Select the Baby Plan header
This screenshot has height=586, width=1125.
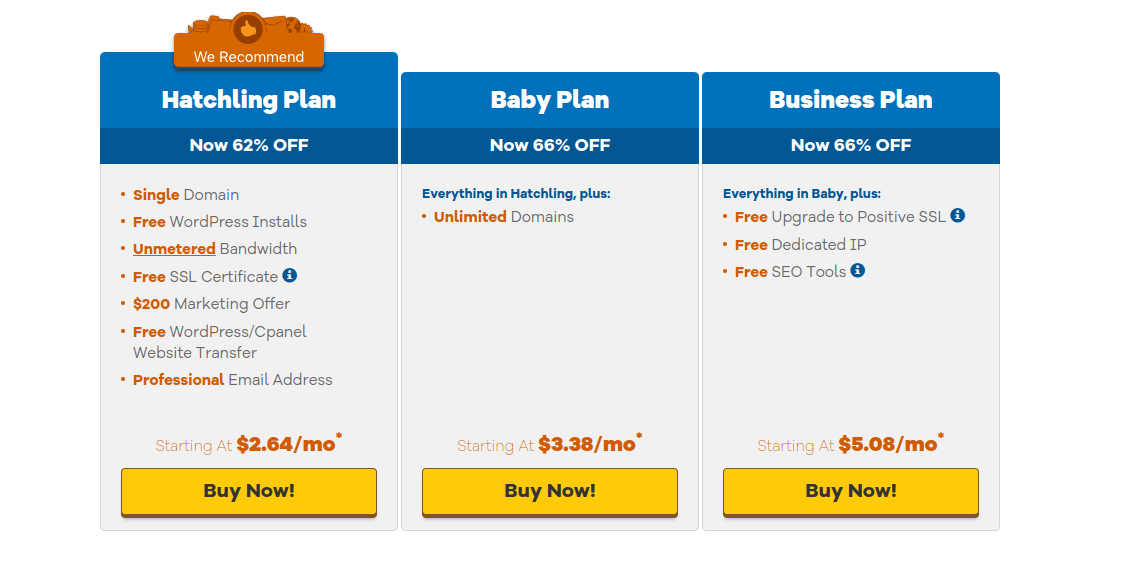[x=549, y=99]
